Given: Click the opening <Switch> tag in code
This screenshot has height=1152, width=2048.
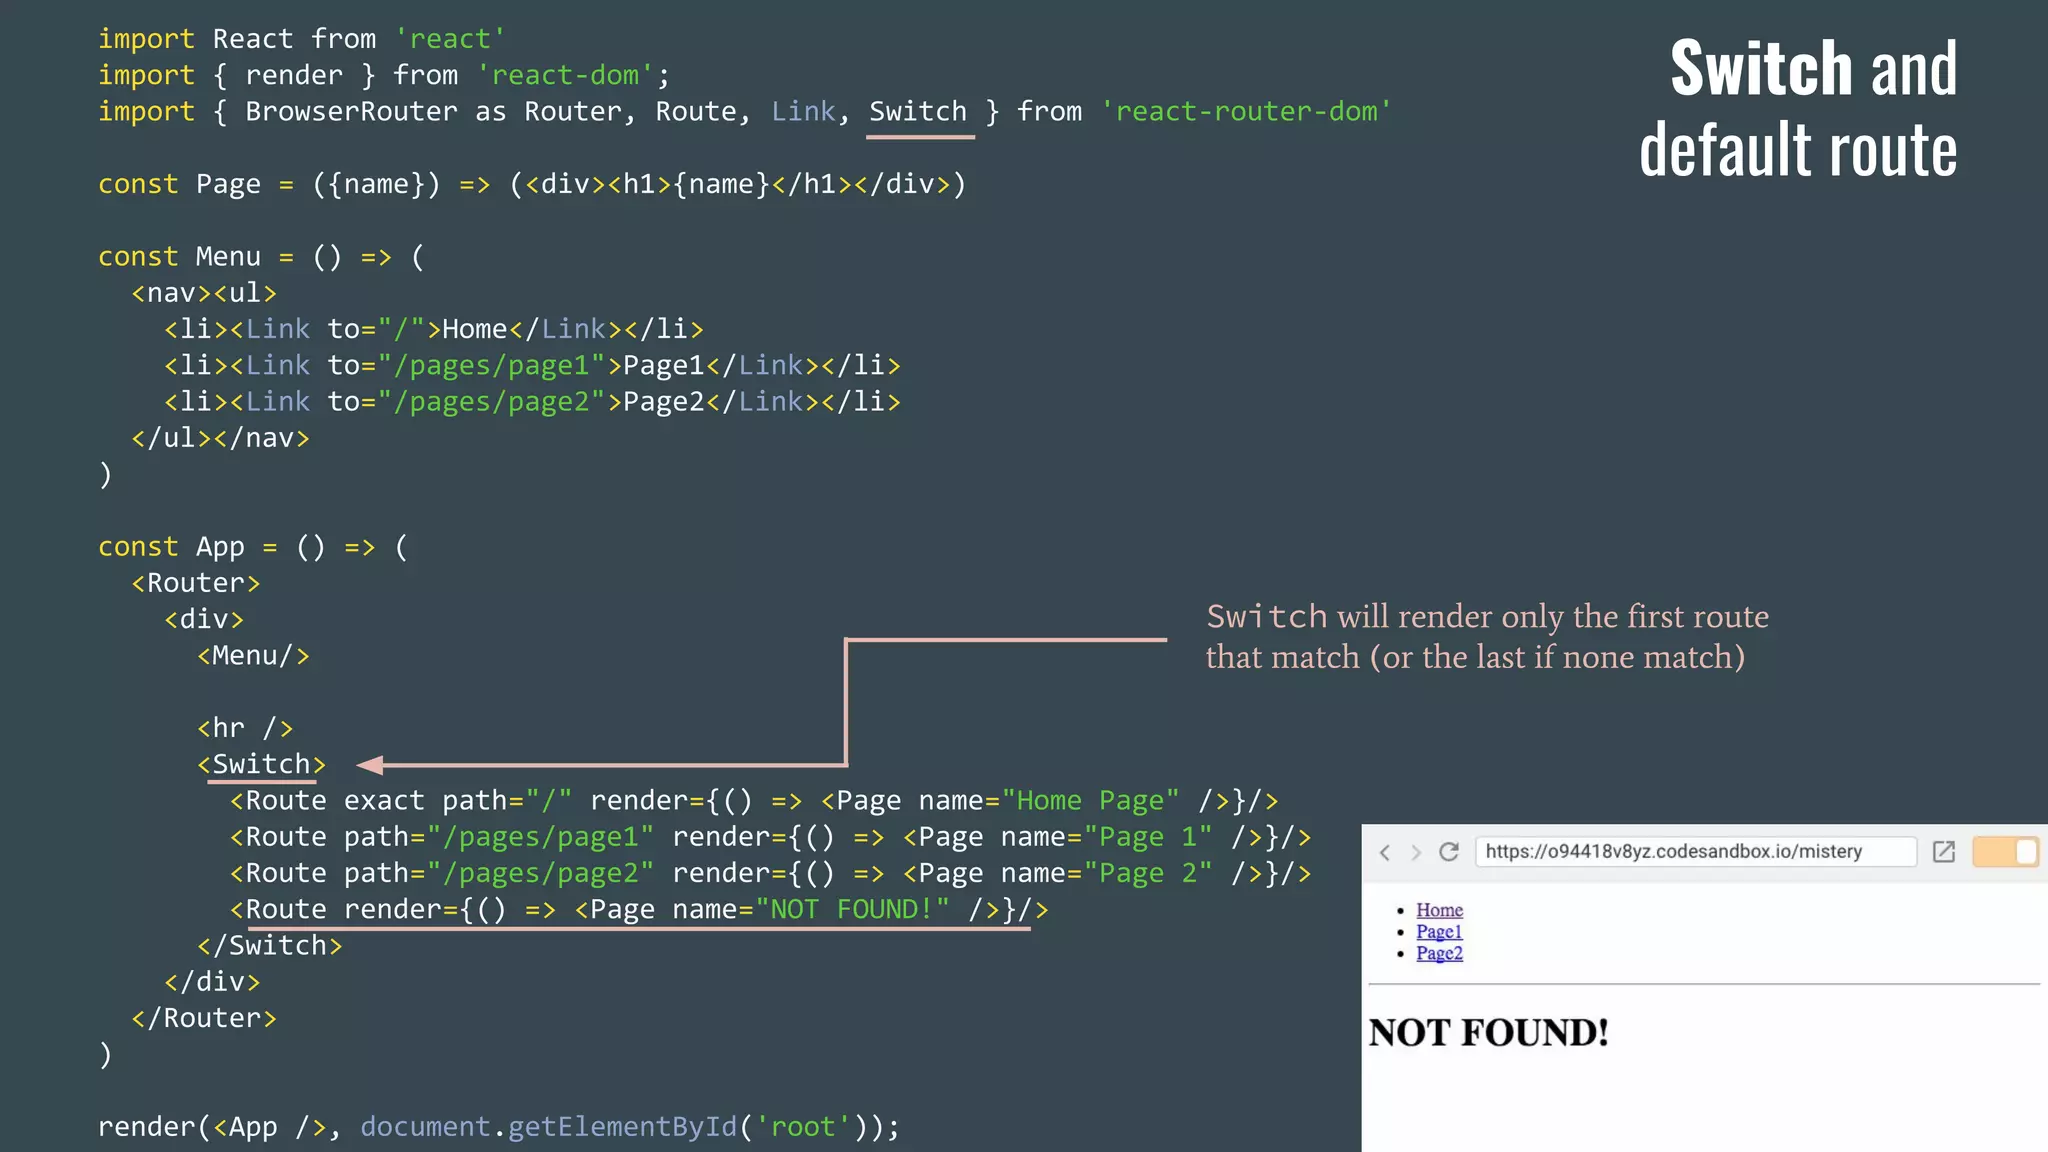Looking at the screenshot, I should pos(261,764).
